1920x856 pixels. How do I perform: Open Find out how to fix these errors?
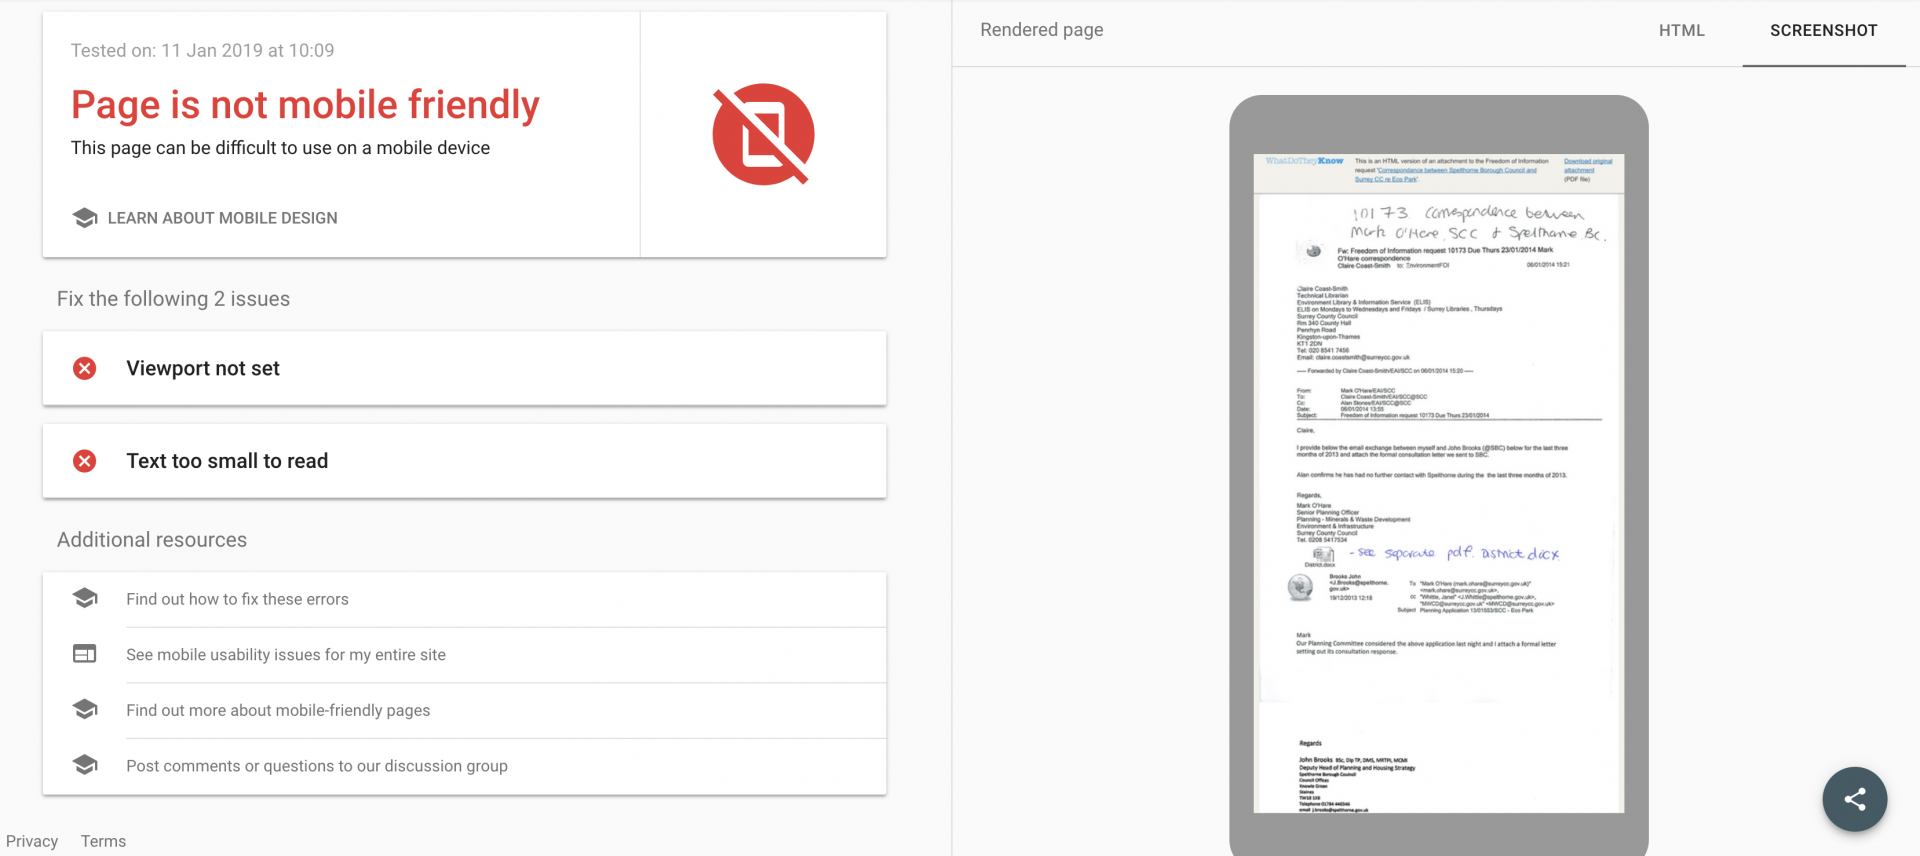click(237, 599)
